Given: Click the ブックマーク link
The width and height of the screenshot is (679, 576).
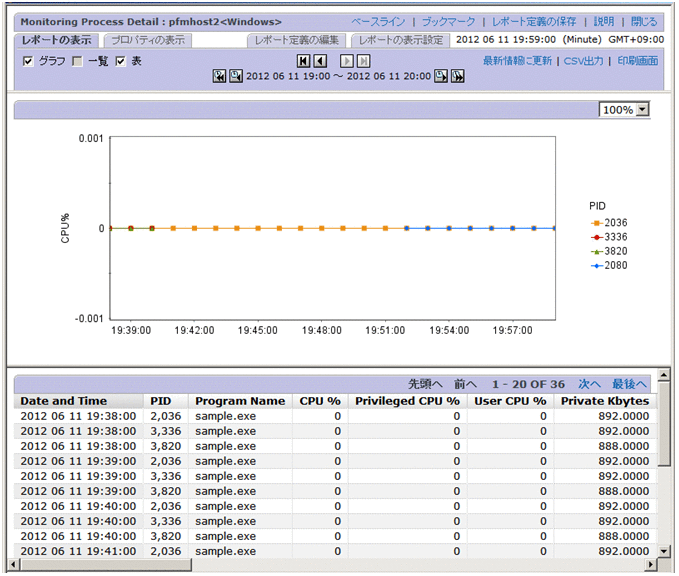Looking at the screenshot, I should tap(448, 21).
